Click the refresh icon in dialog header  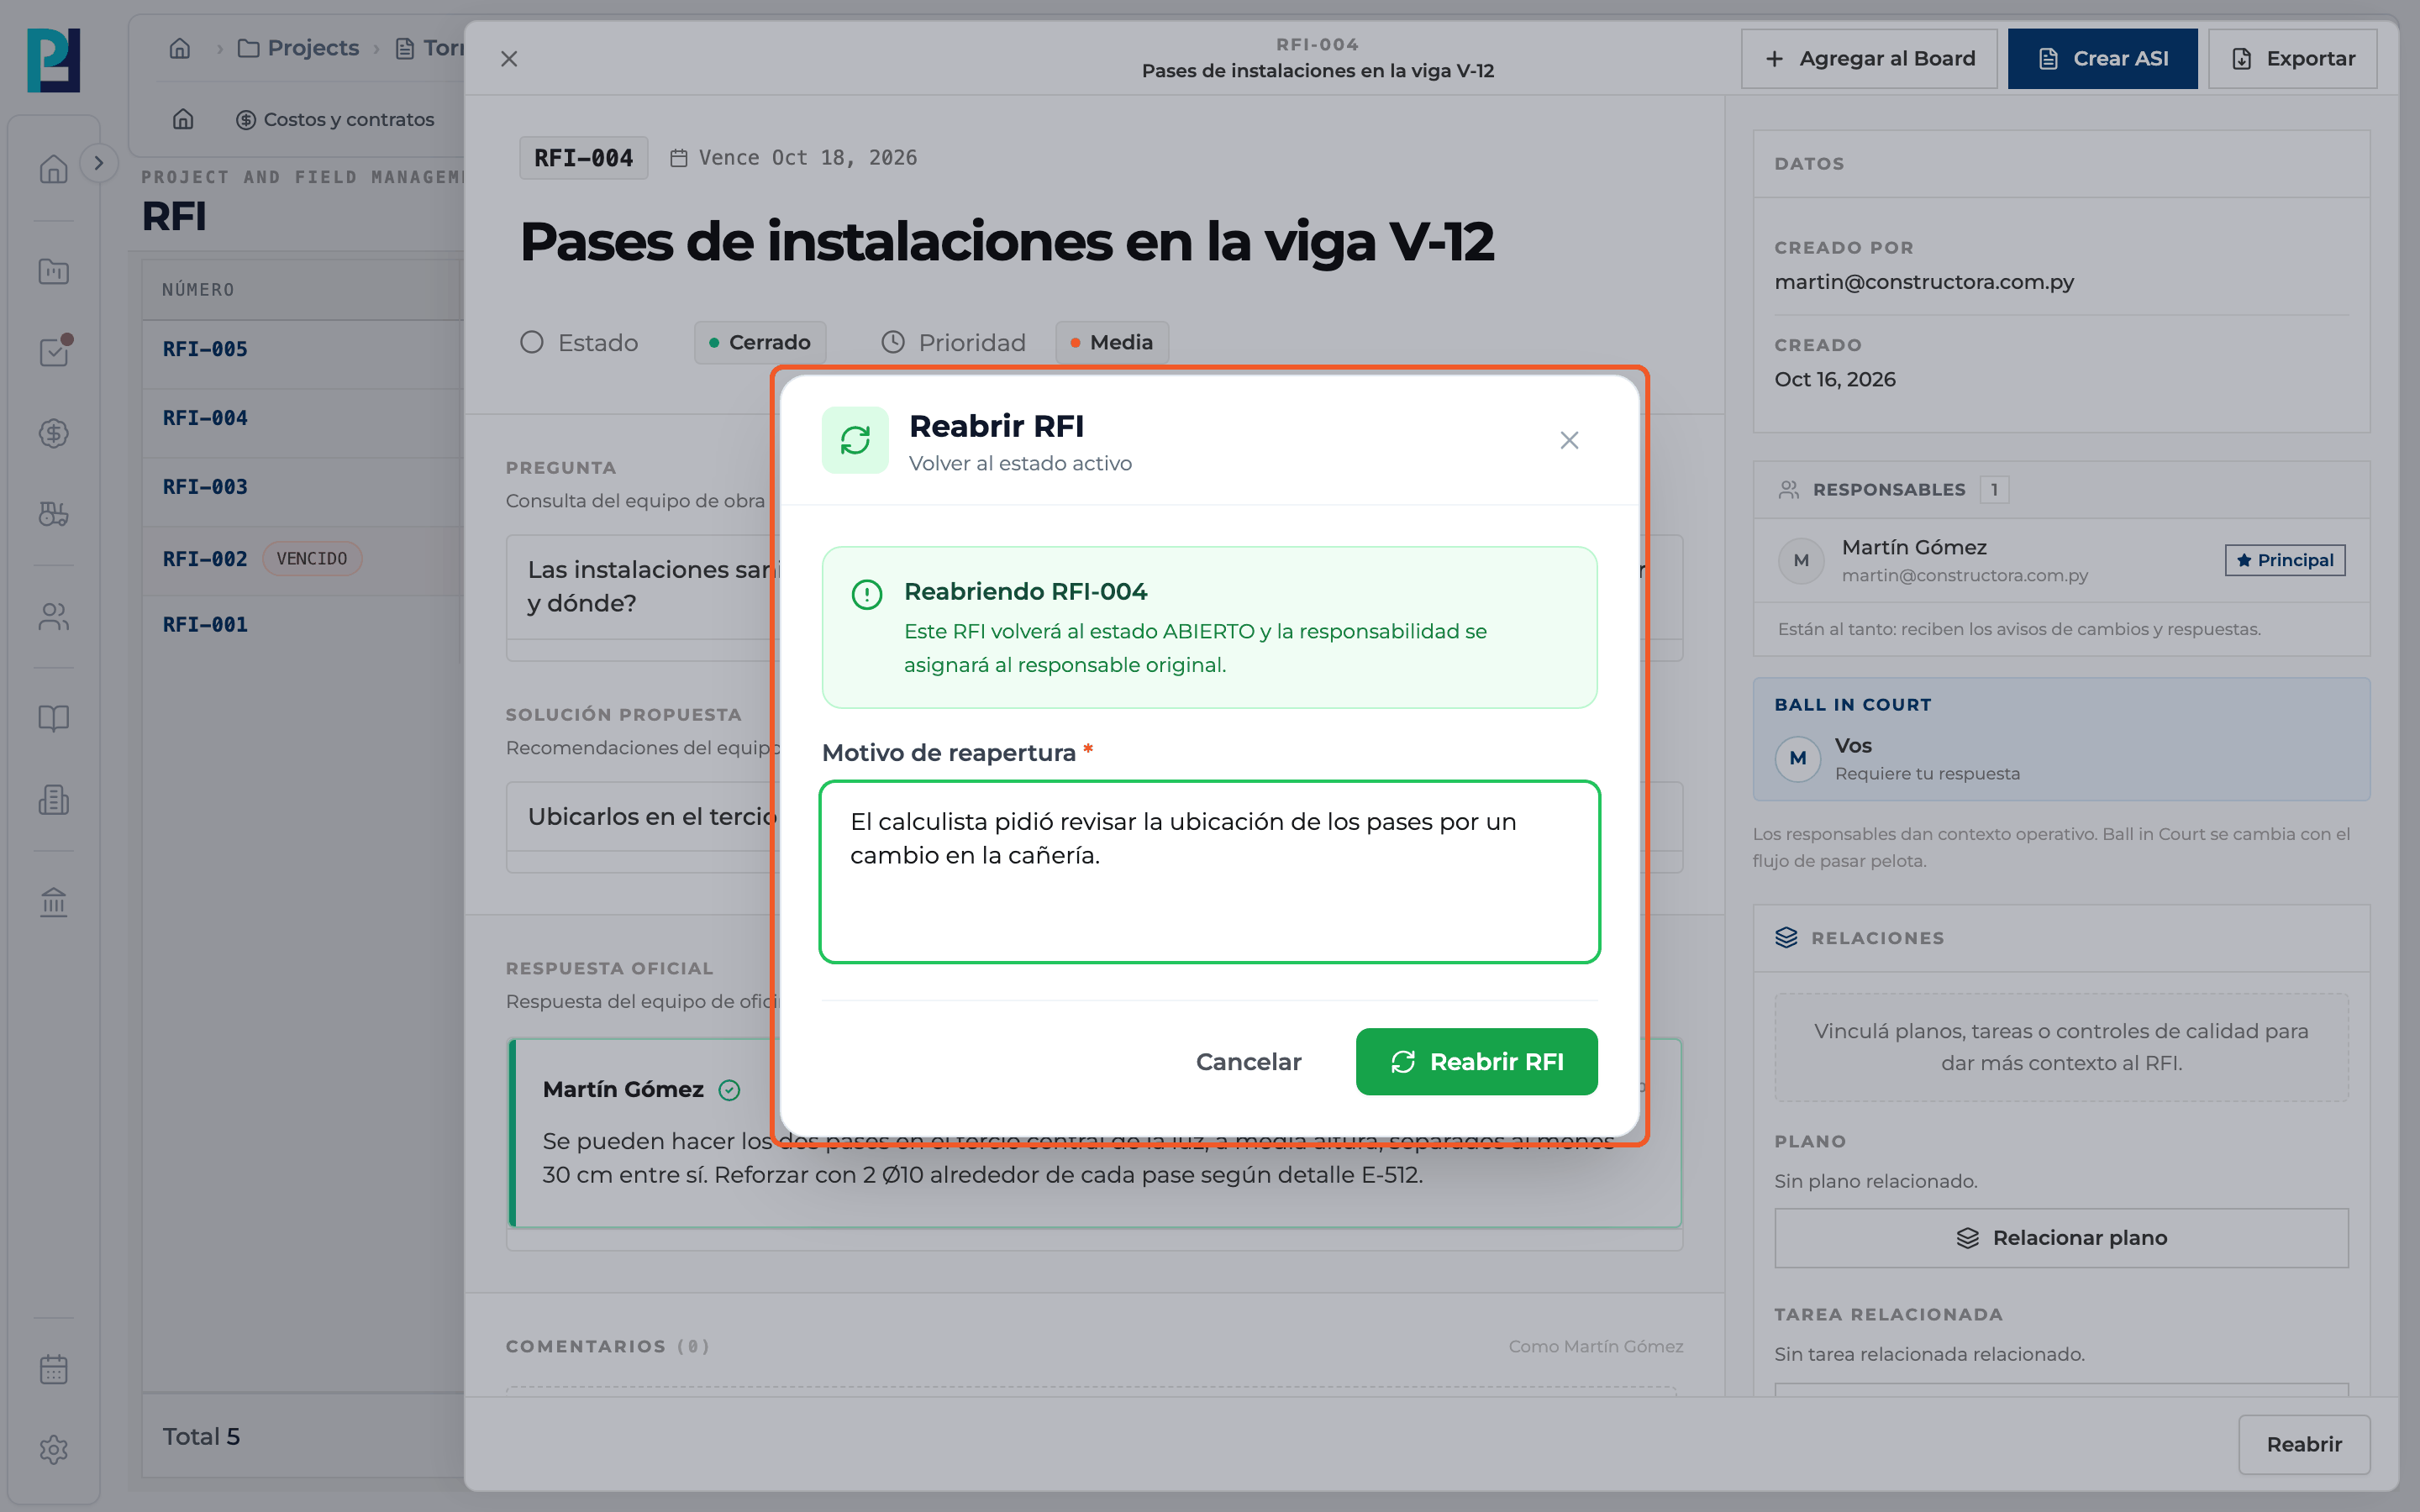click(855, 440)
